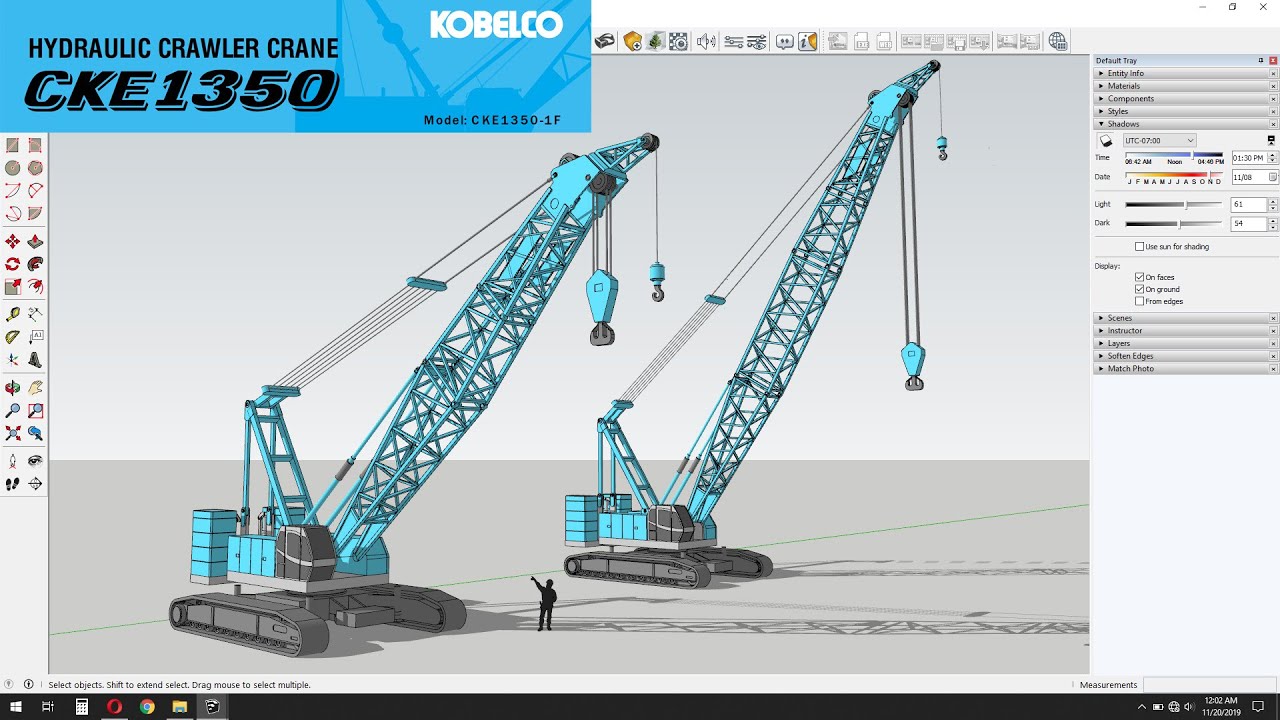Screen dimensions: 1280x720
Task: Expand the Styles panel
Action: pyautogui.click(x=1185, y=111)
